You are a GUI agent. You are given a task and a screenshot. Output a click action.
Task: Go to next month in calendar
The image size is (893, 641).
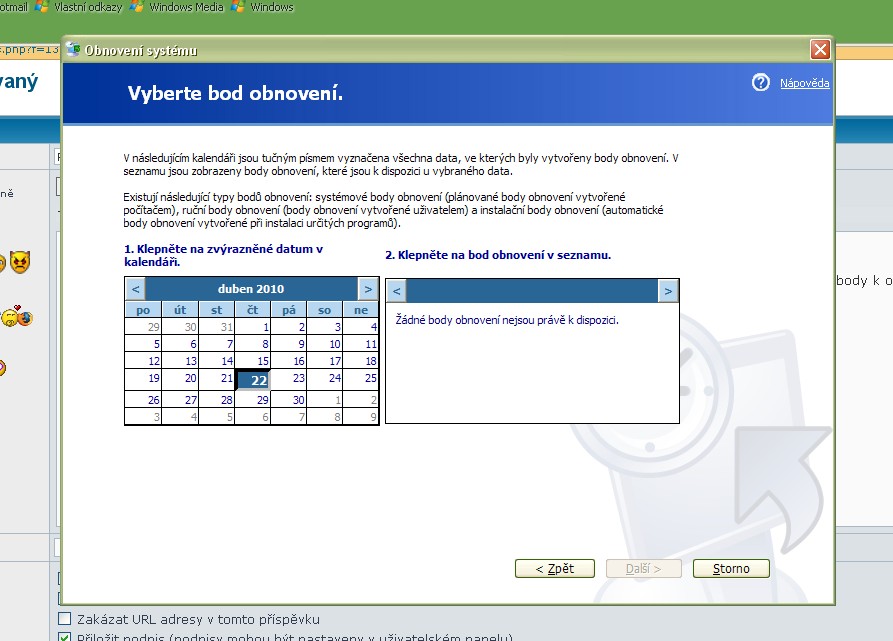pyautogui.click(x=368, y=289)
